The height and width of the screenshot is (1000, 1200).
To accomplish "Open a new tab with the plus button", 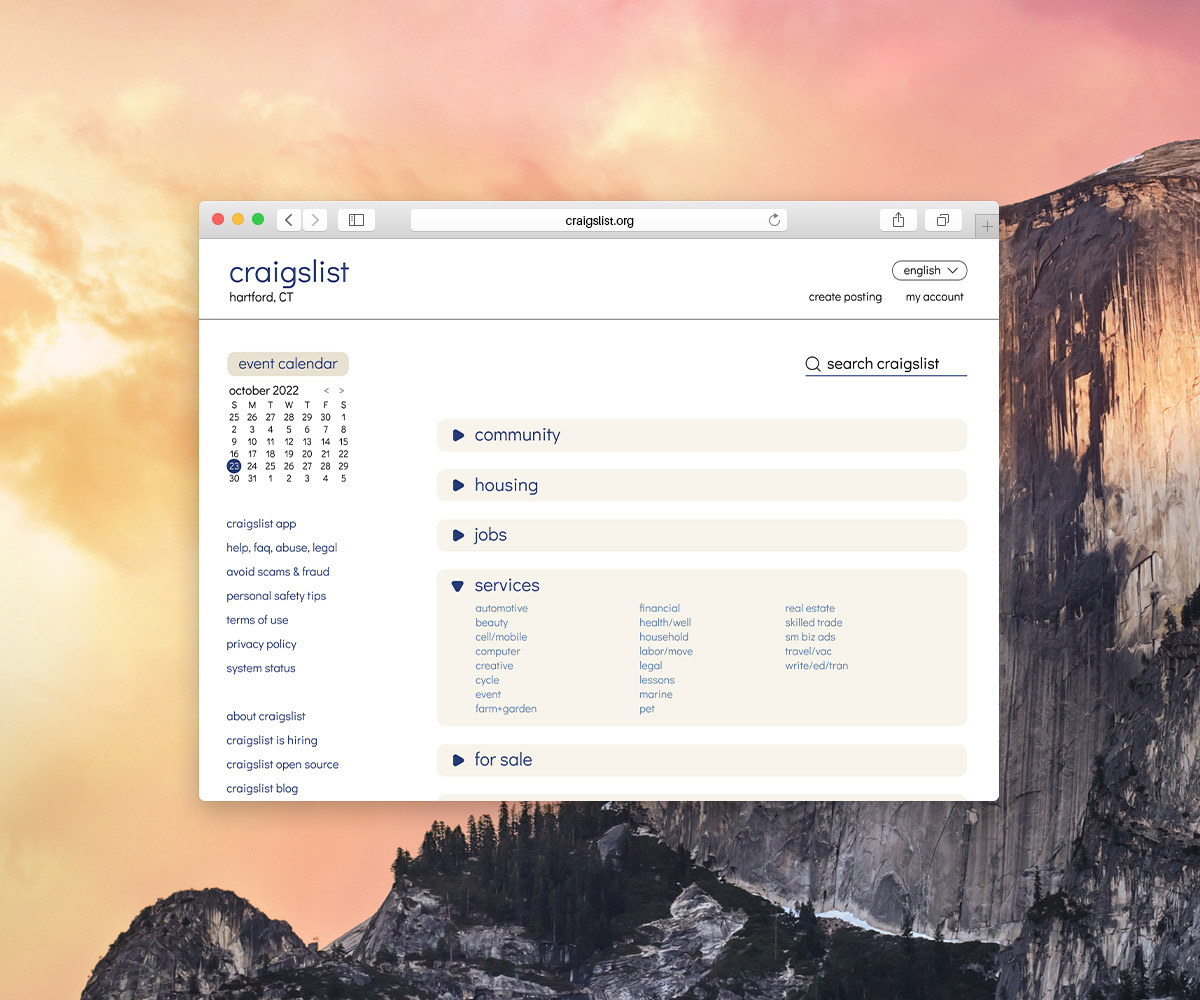I will (x=987, y=227).
